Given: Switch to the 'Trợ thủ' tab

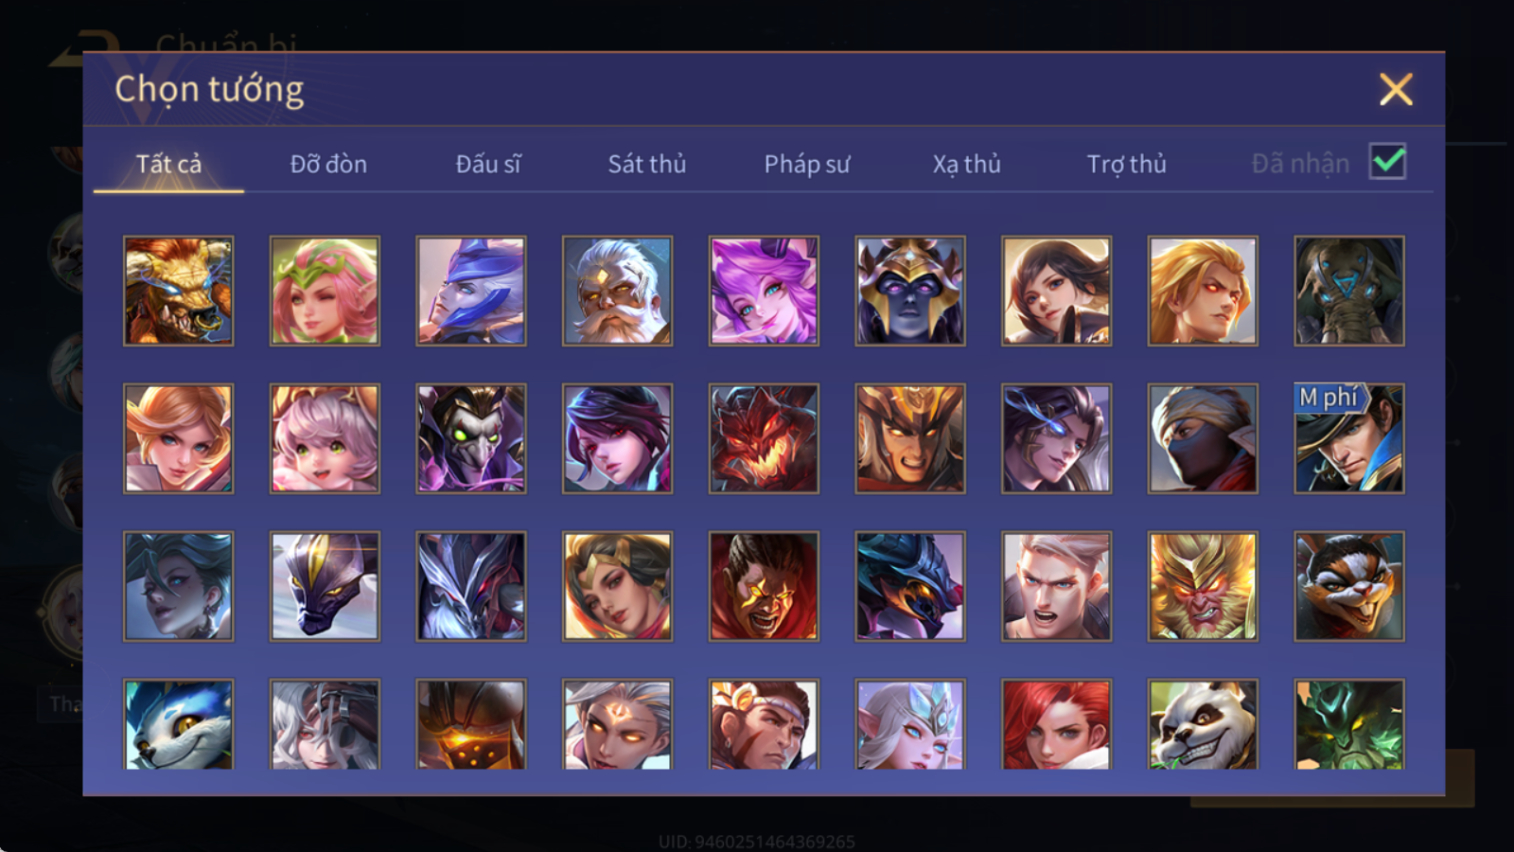Looking at the screenshot, I should point(1127,164).
